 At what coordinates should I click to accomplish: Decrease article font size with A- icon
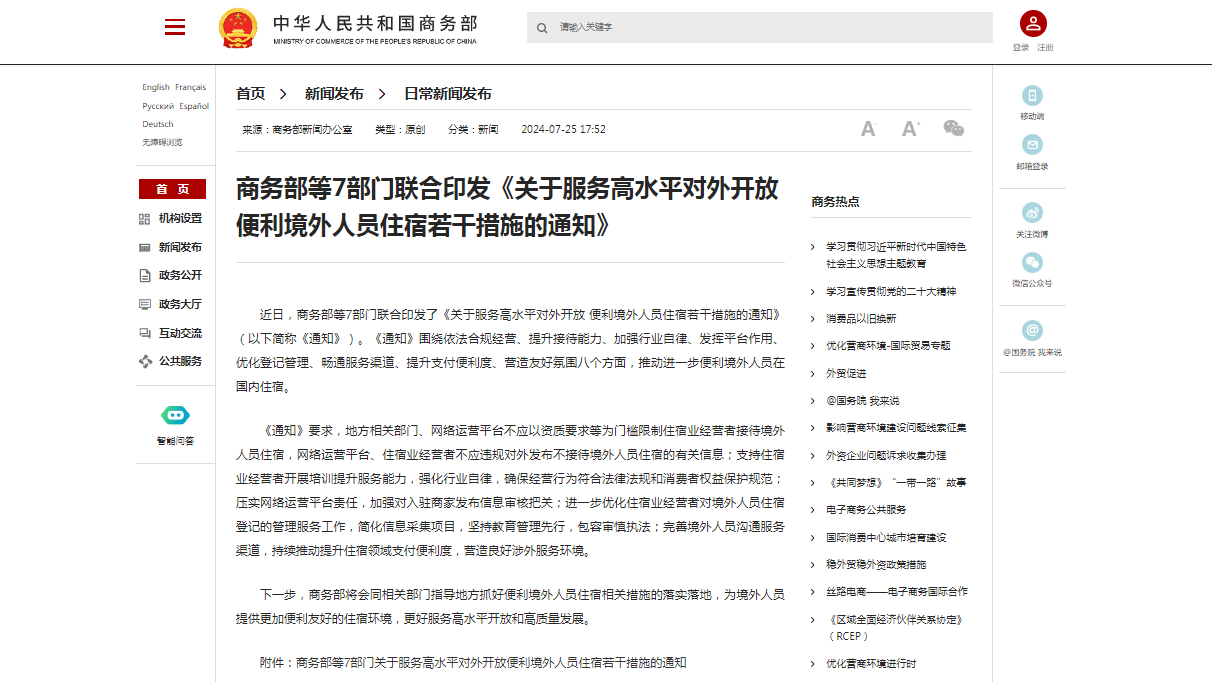(x=868, y=129)
